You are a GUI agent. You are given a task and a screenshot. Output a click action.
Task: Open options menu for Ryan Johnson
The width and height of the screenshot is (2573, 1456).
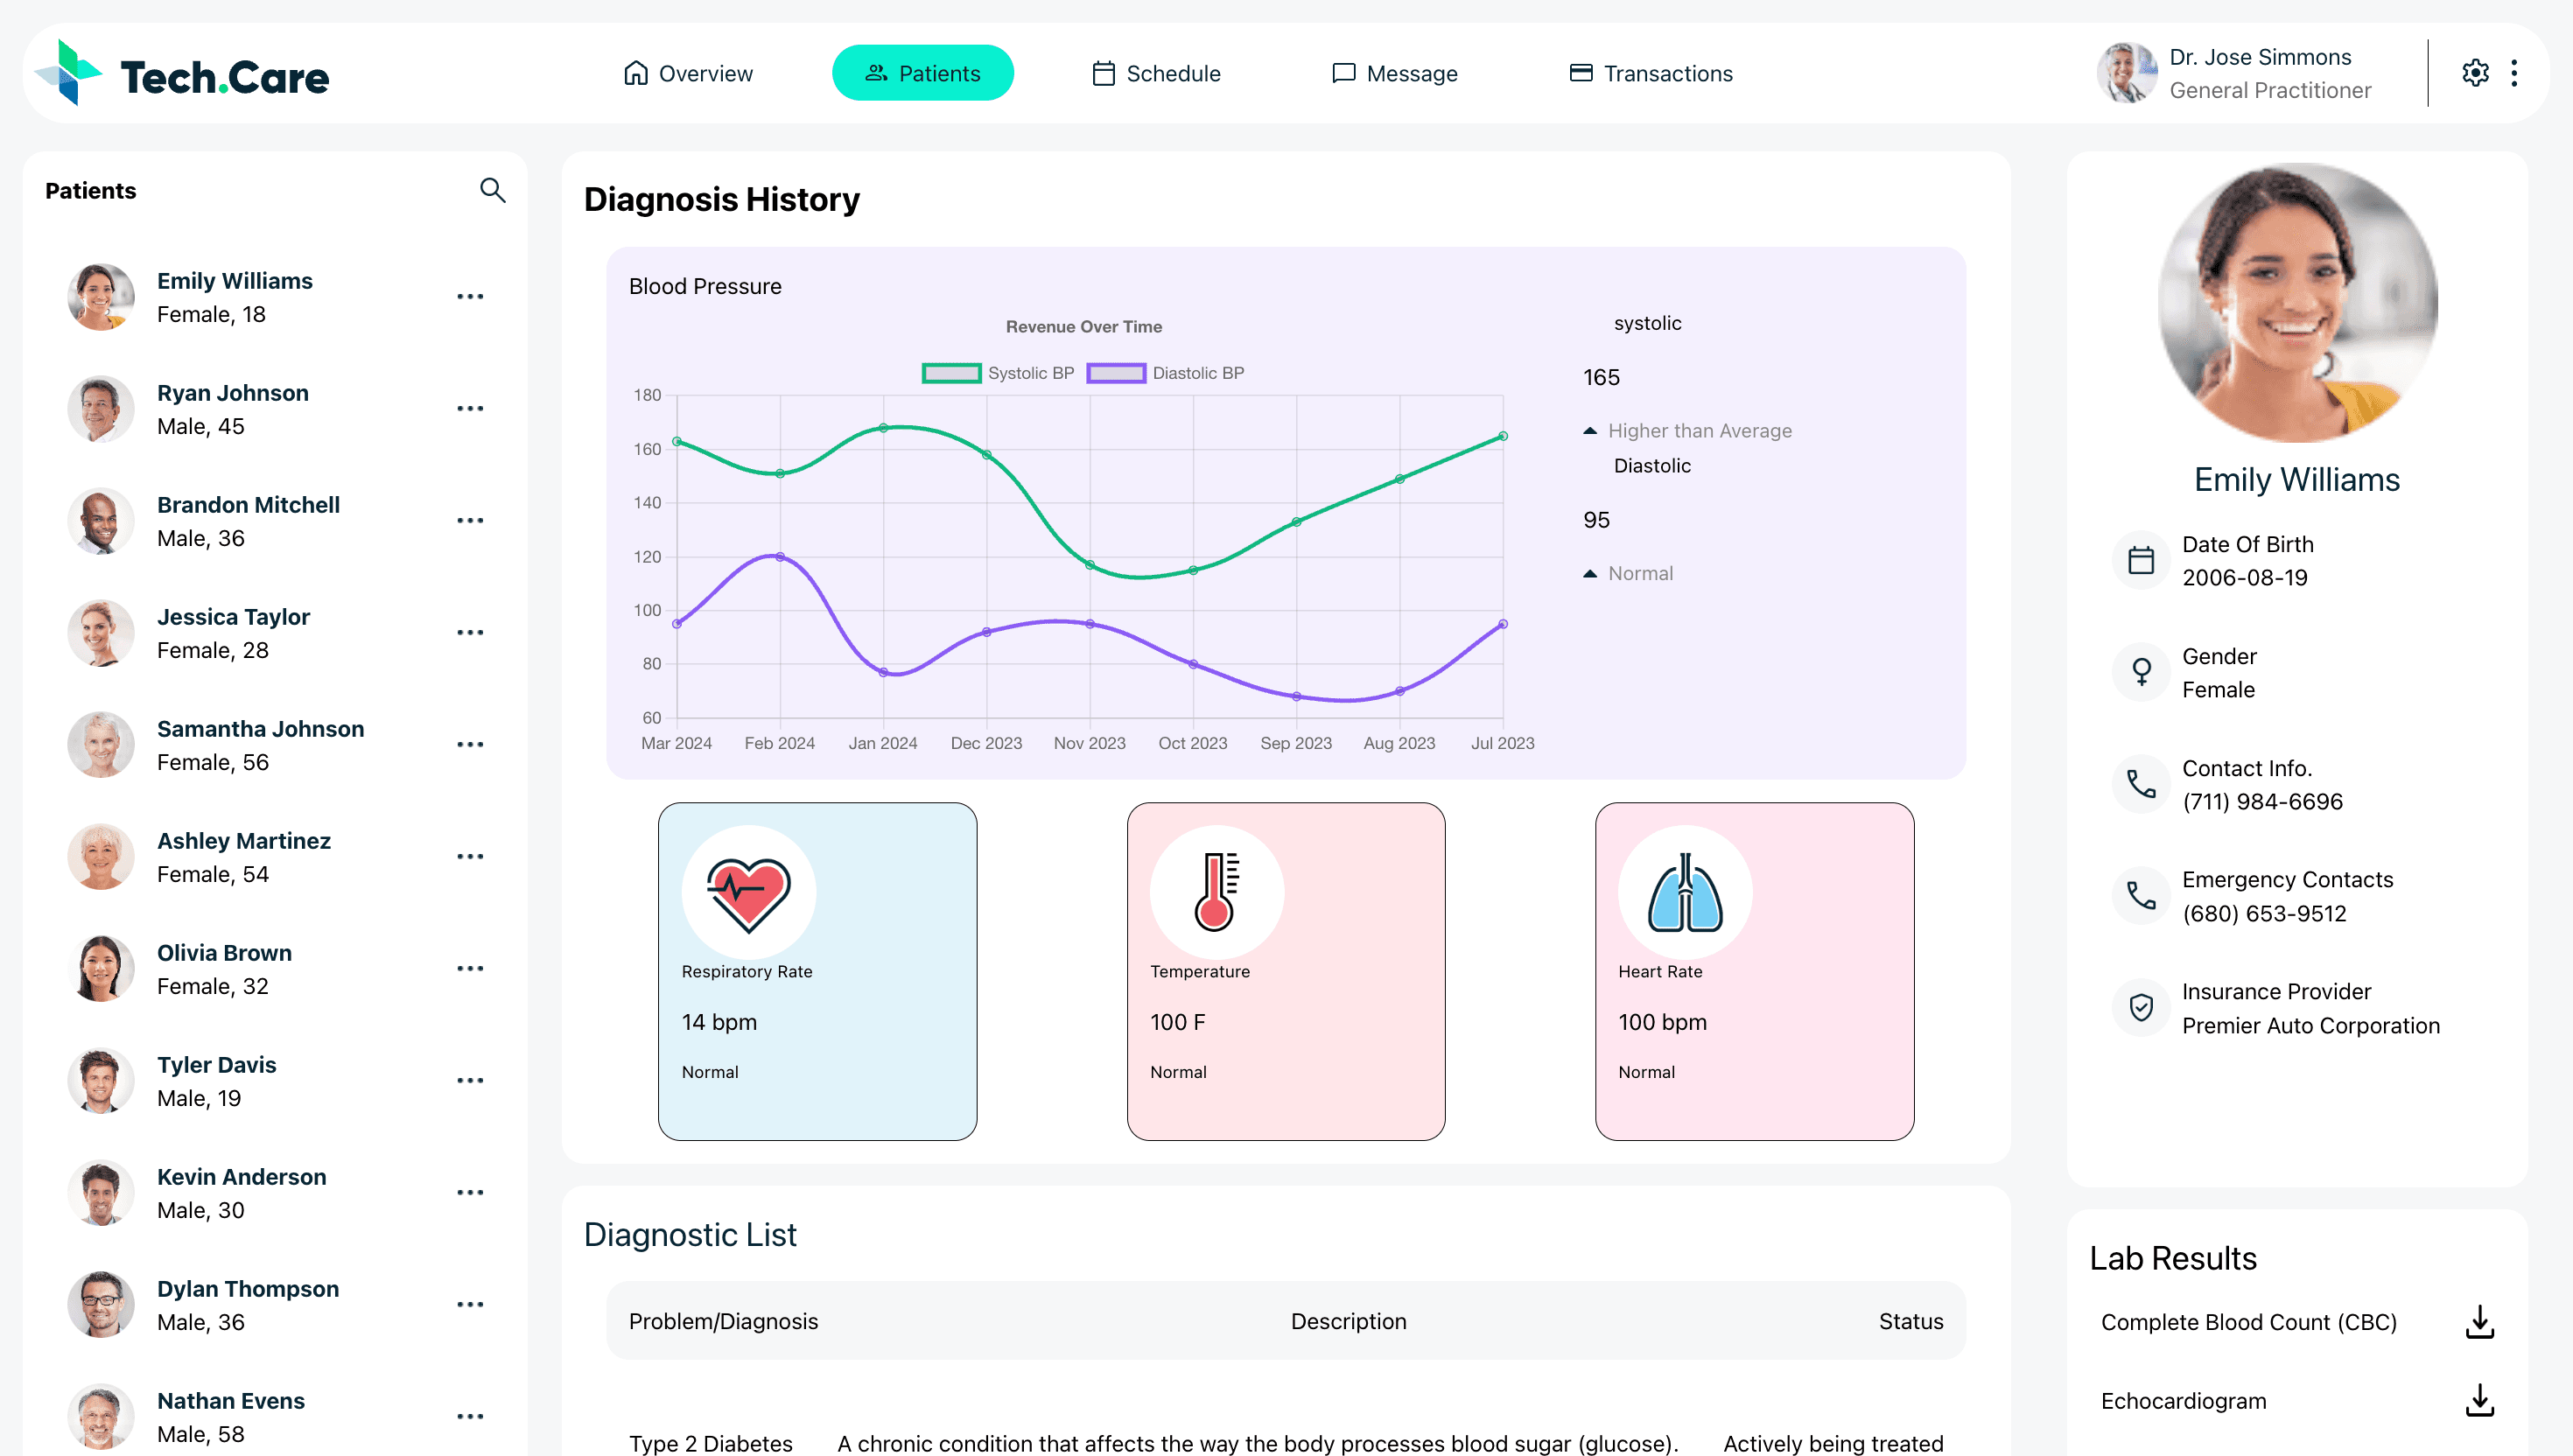pos(470,409)
